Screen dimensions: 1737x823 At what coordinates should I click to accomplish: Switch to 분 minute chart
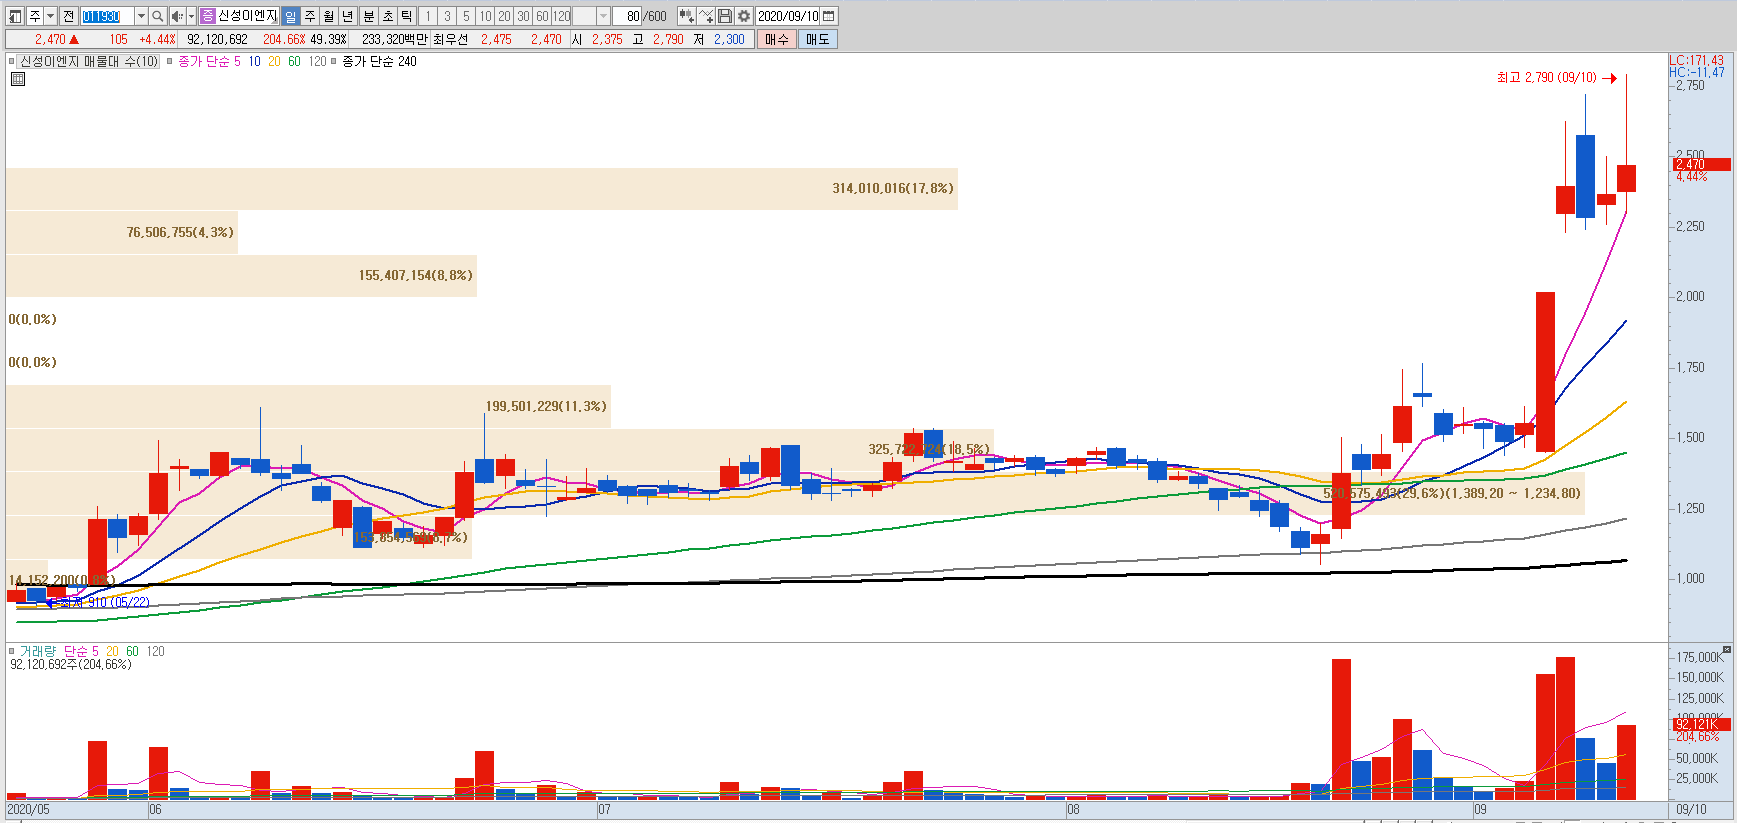[x=368, y=16]
